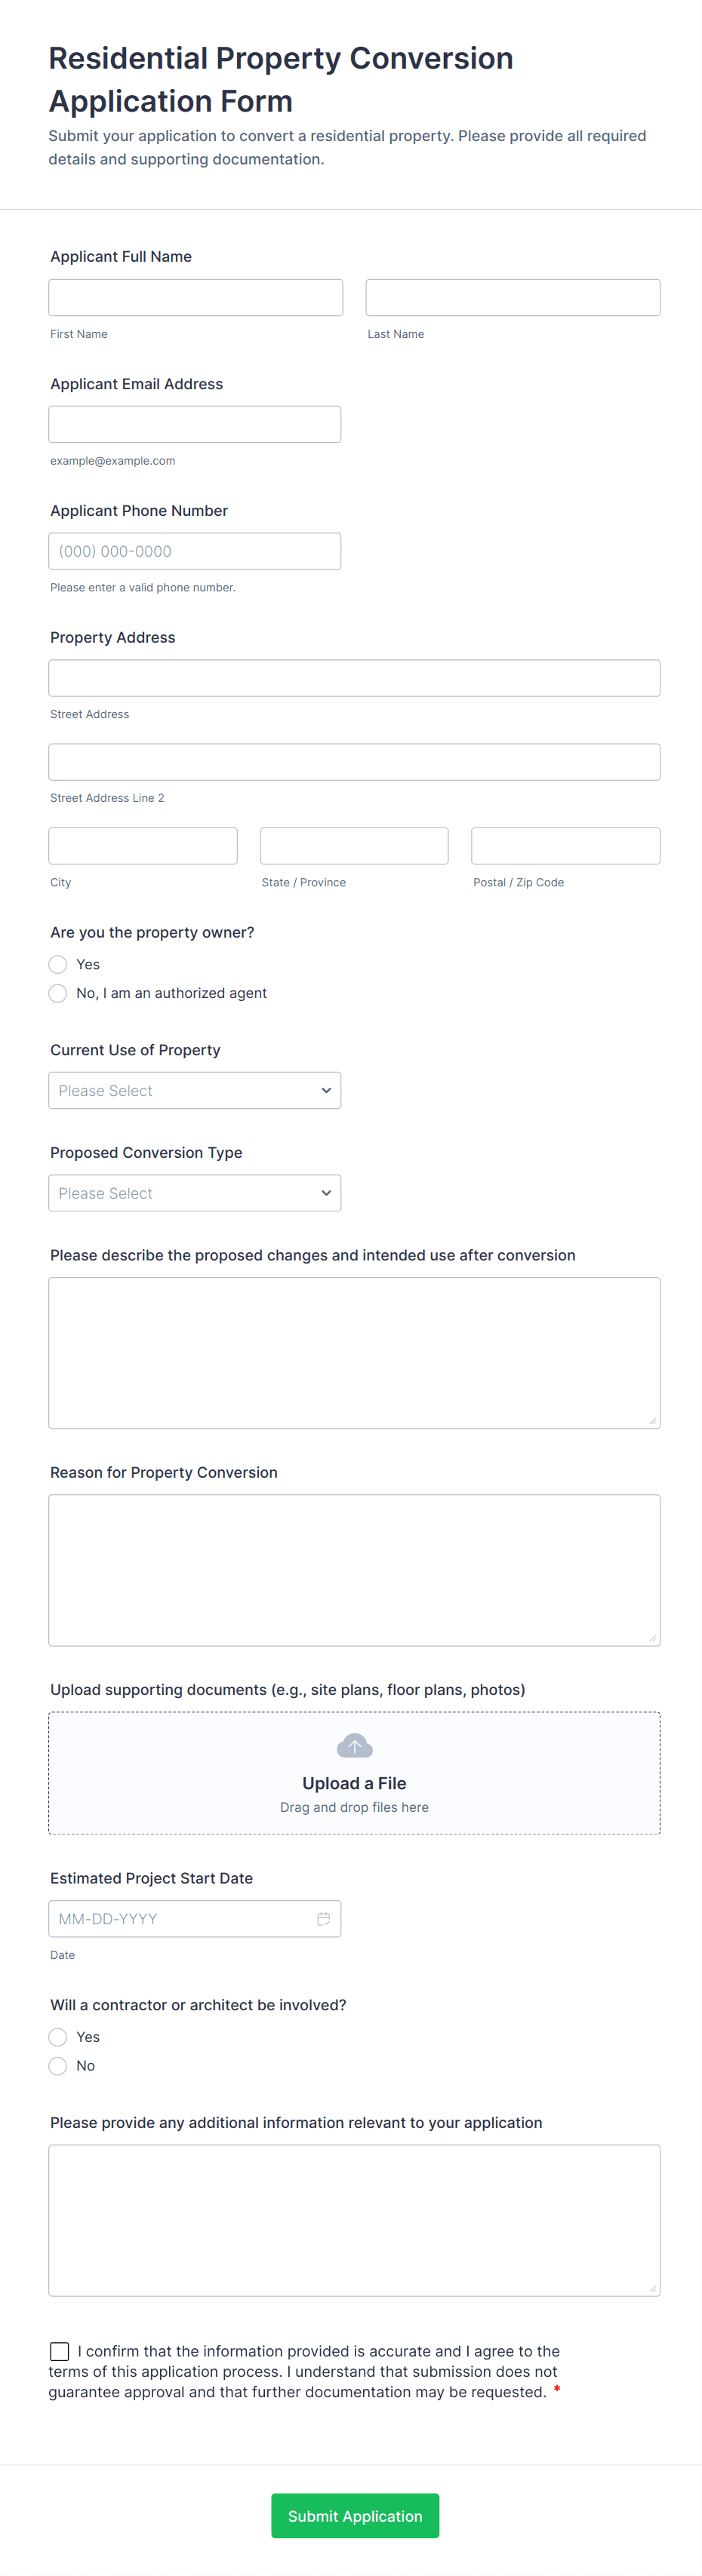Open the calendar picker for project start date
The image size is (702, 2576).
(325, 1918)
